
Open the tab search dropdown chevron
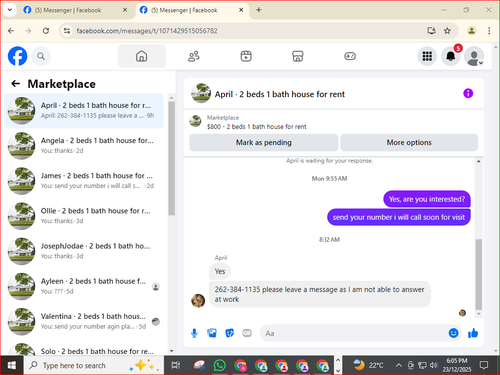(10, 10)
